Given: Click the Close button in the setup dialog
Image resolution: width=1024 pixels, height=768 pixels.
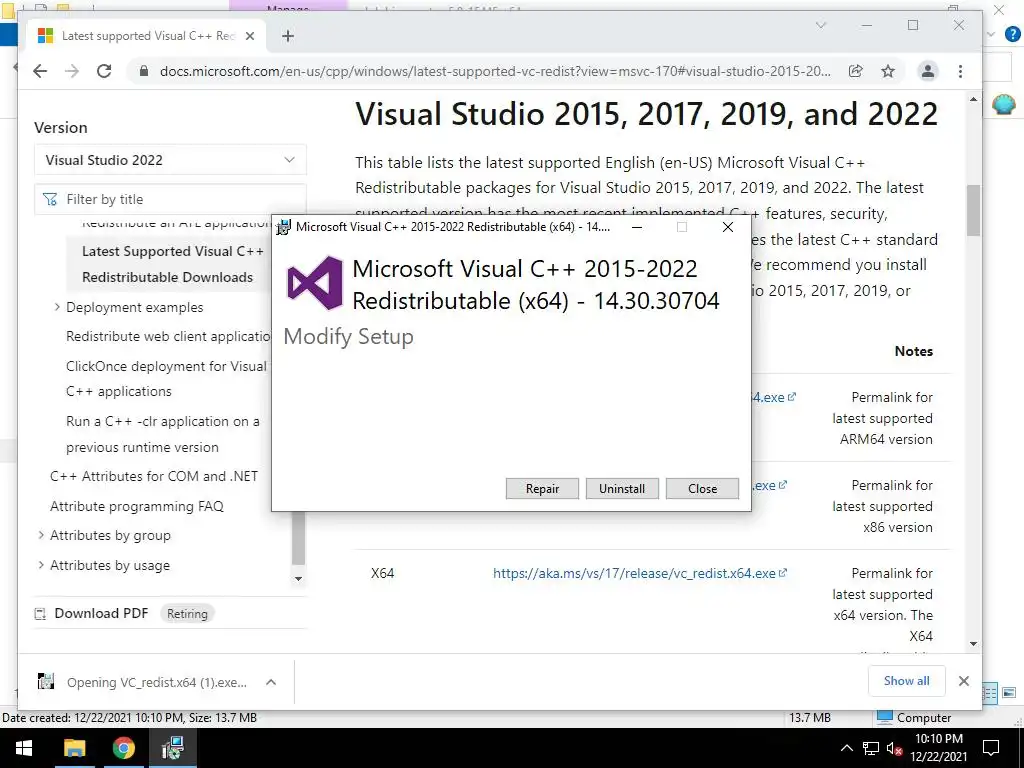Looking at the screenshot, I should click(x=702, y=488).
